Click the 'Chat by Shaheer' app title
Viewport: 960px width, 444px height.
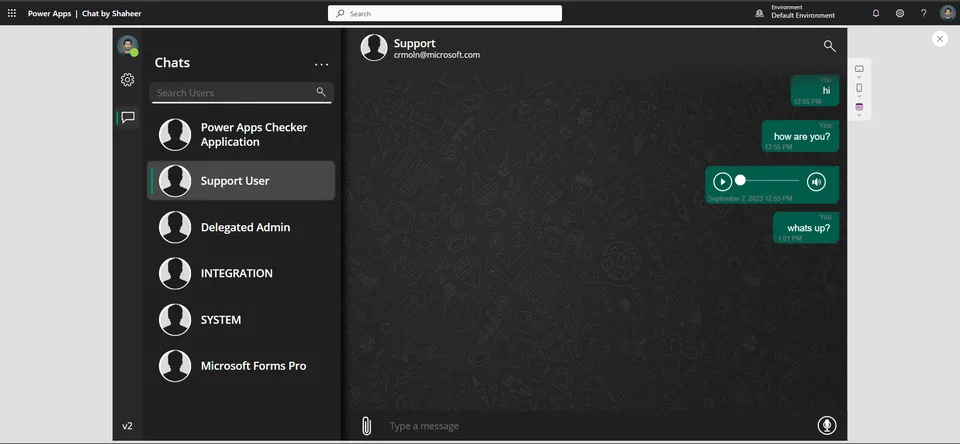(x=111, y=13)
